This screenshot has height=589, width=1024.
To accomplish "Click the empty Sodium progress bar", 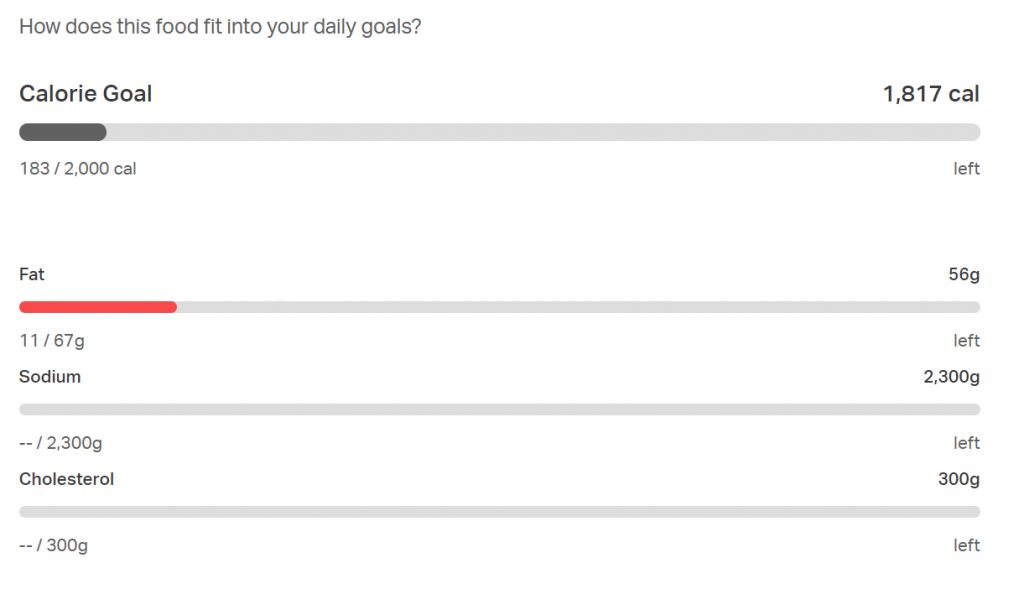I will 500,410.
